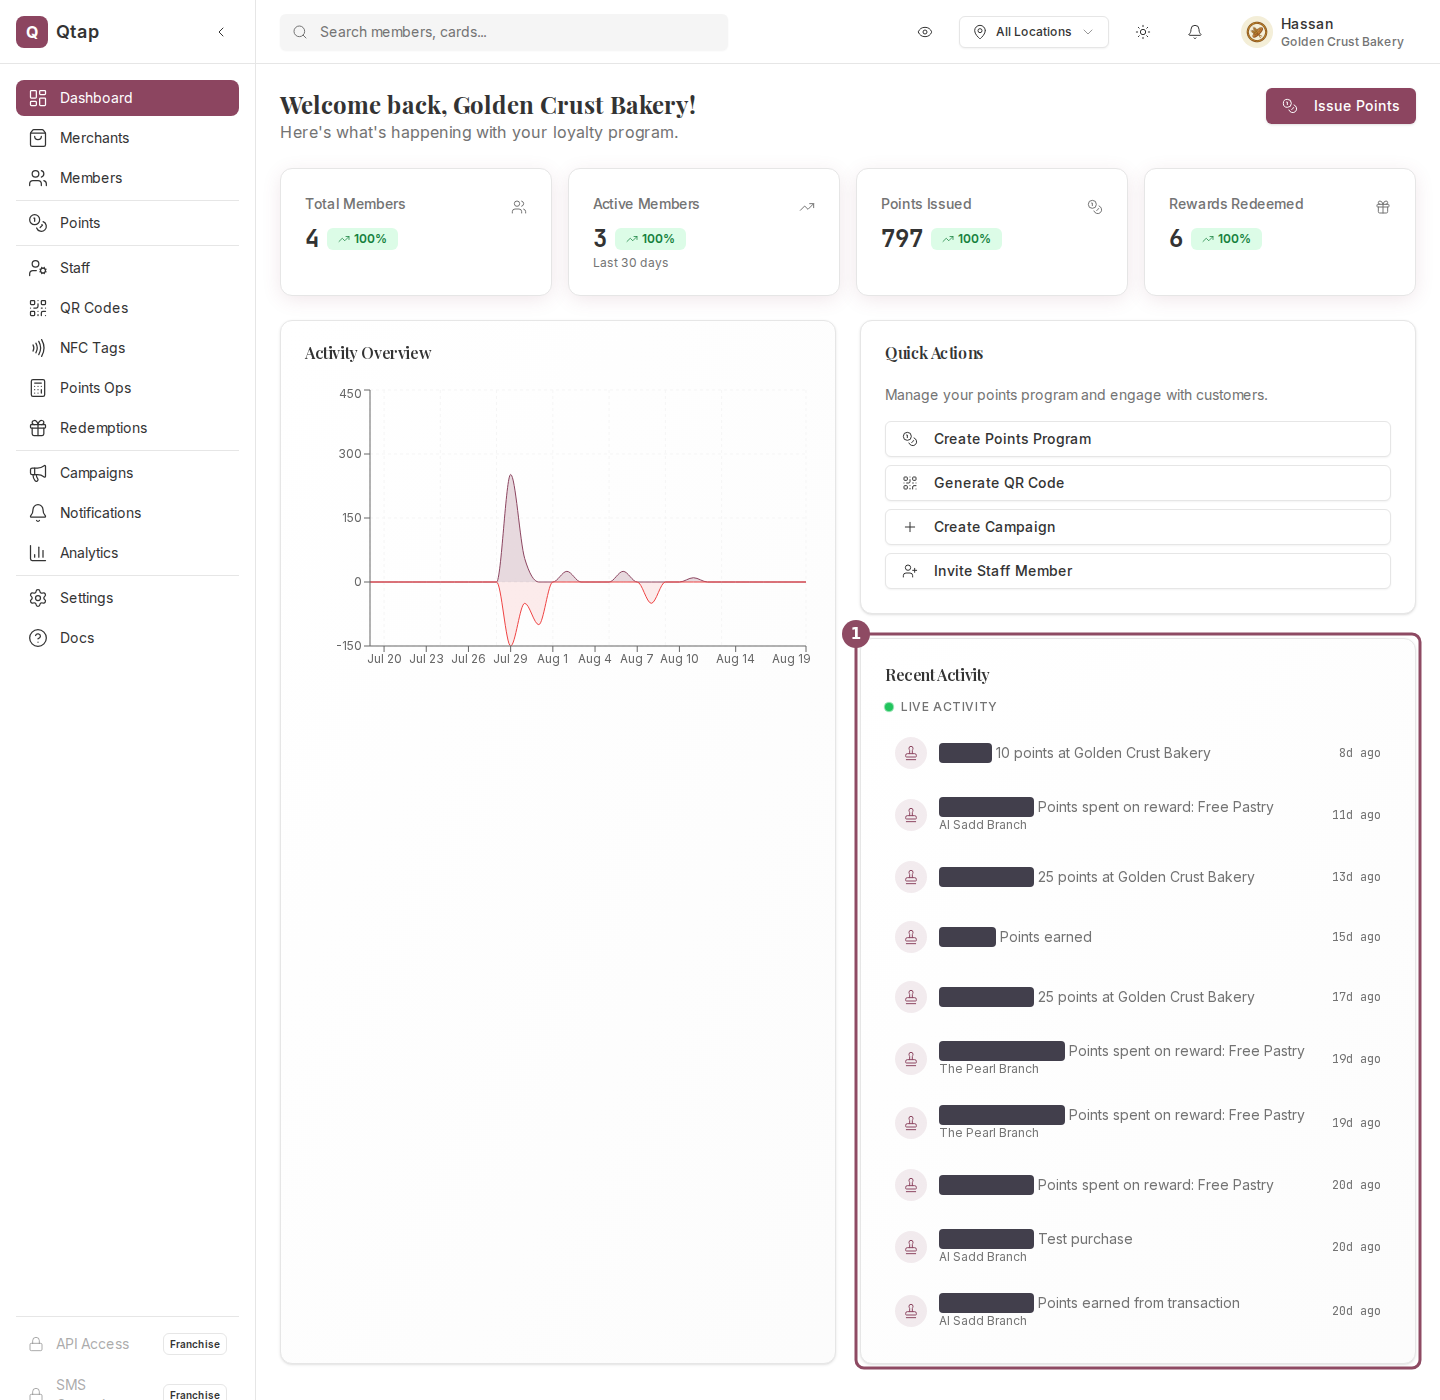Click the header notification bell icon
This screenshot has width=1440, height=1400.
pos(1195,32)
